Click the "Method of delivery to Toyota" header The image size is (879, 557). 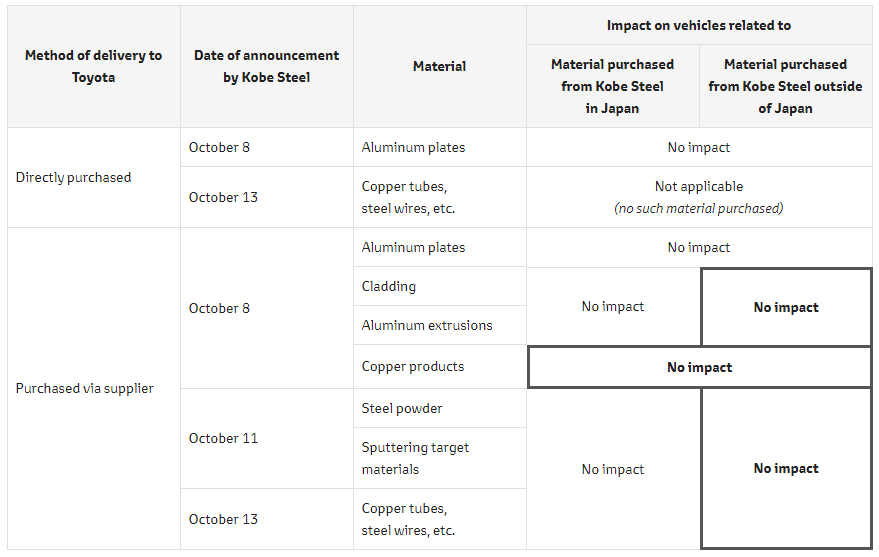(x=93, y=66)
